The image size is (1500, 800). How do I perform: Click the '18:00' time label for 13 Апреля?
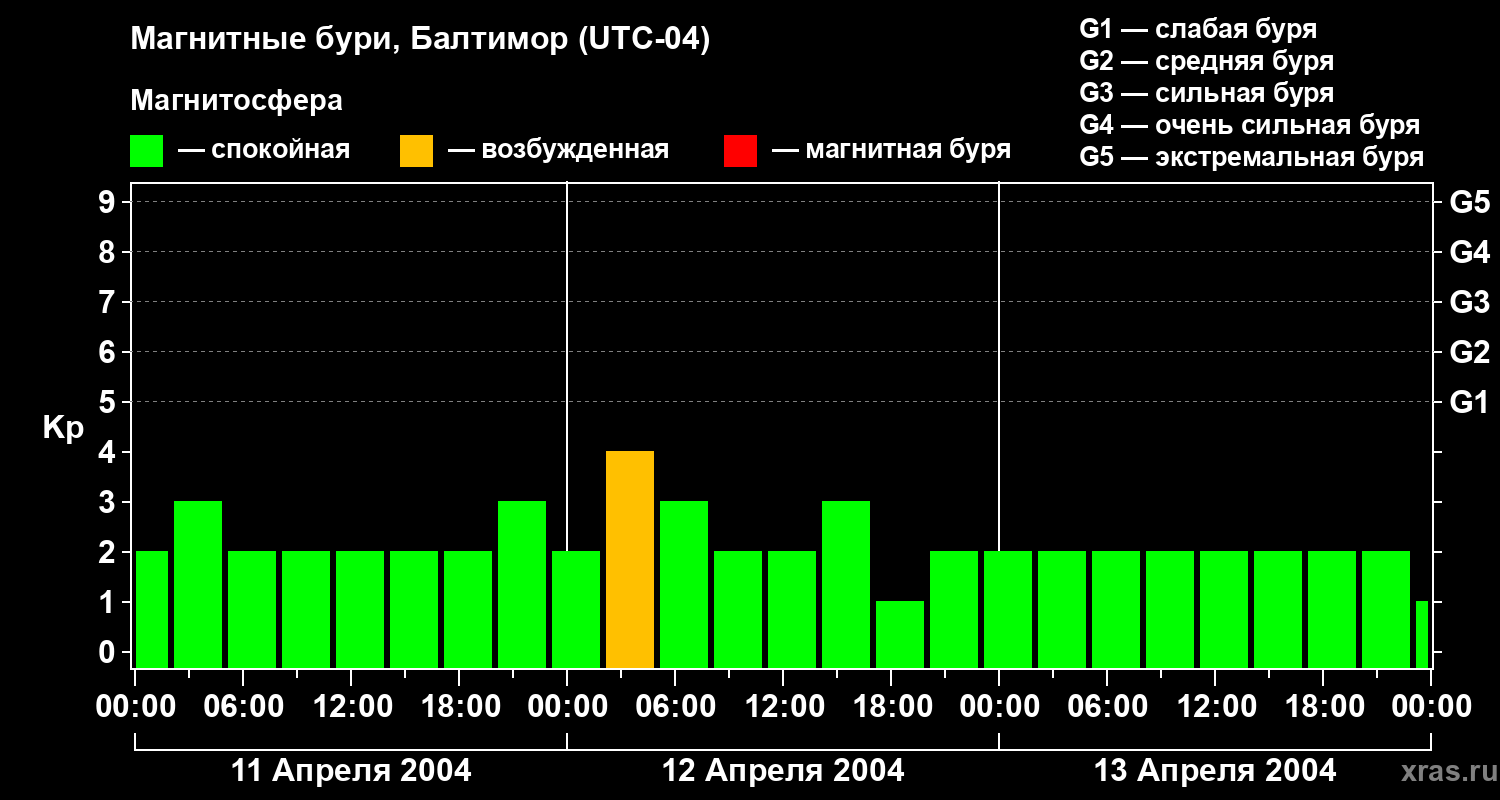coord(1323,707)
